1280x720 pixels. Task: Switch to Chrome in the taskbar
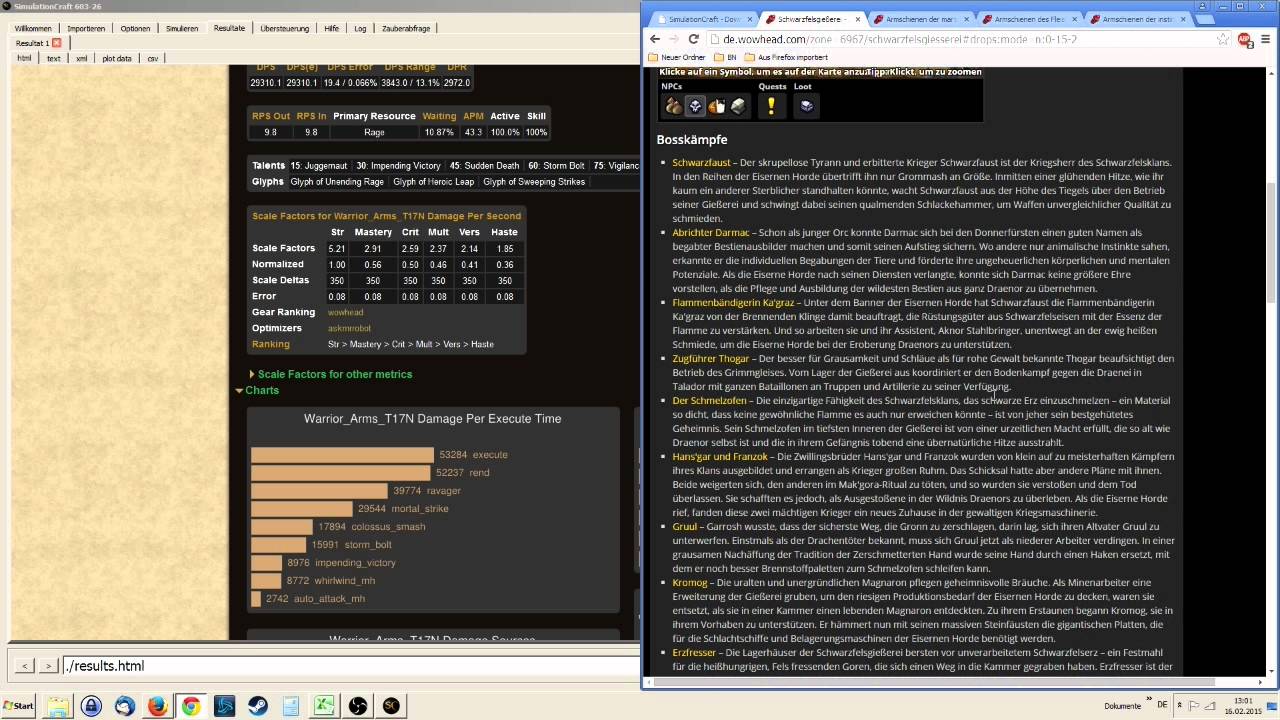(x=190, y=706)
